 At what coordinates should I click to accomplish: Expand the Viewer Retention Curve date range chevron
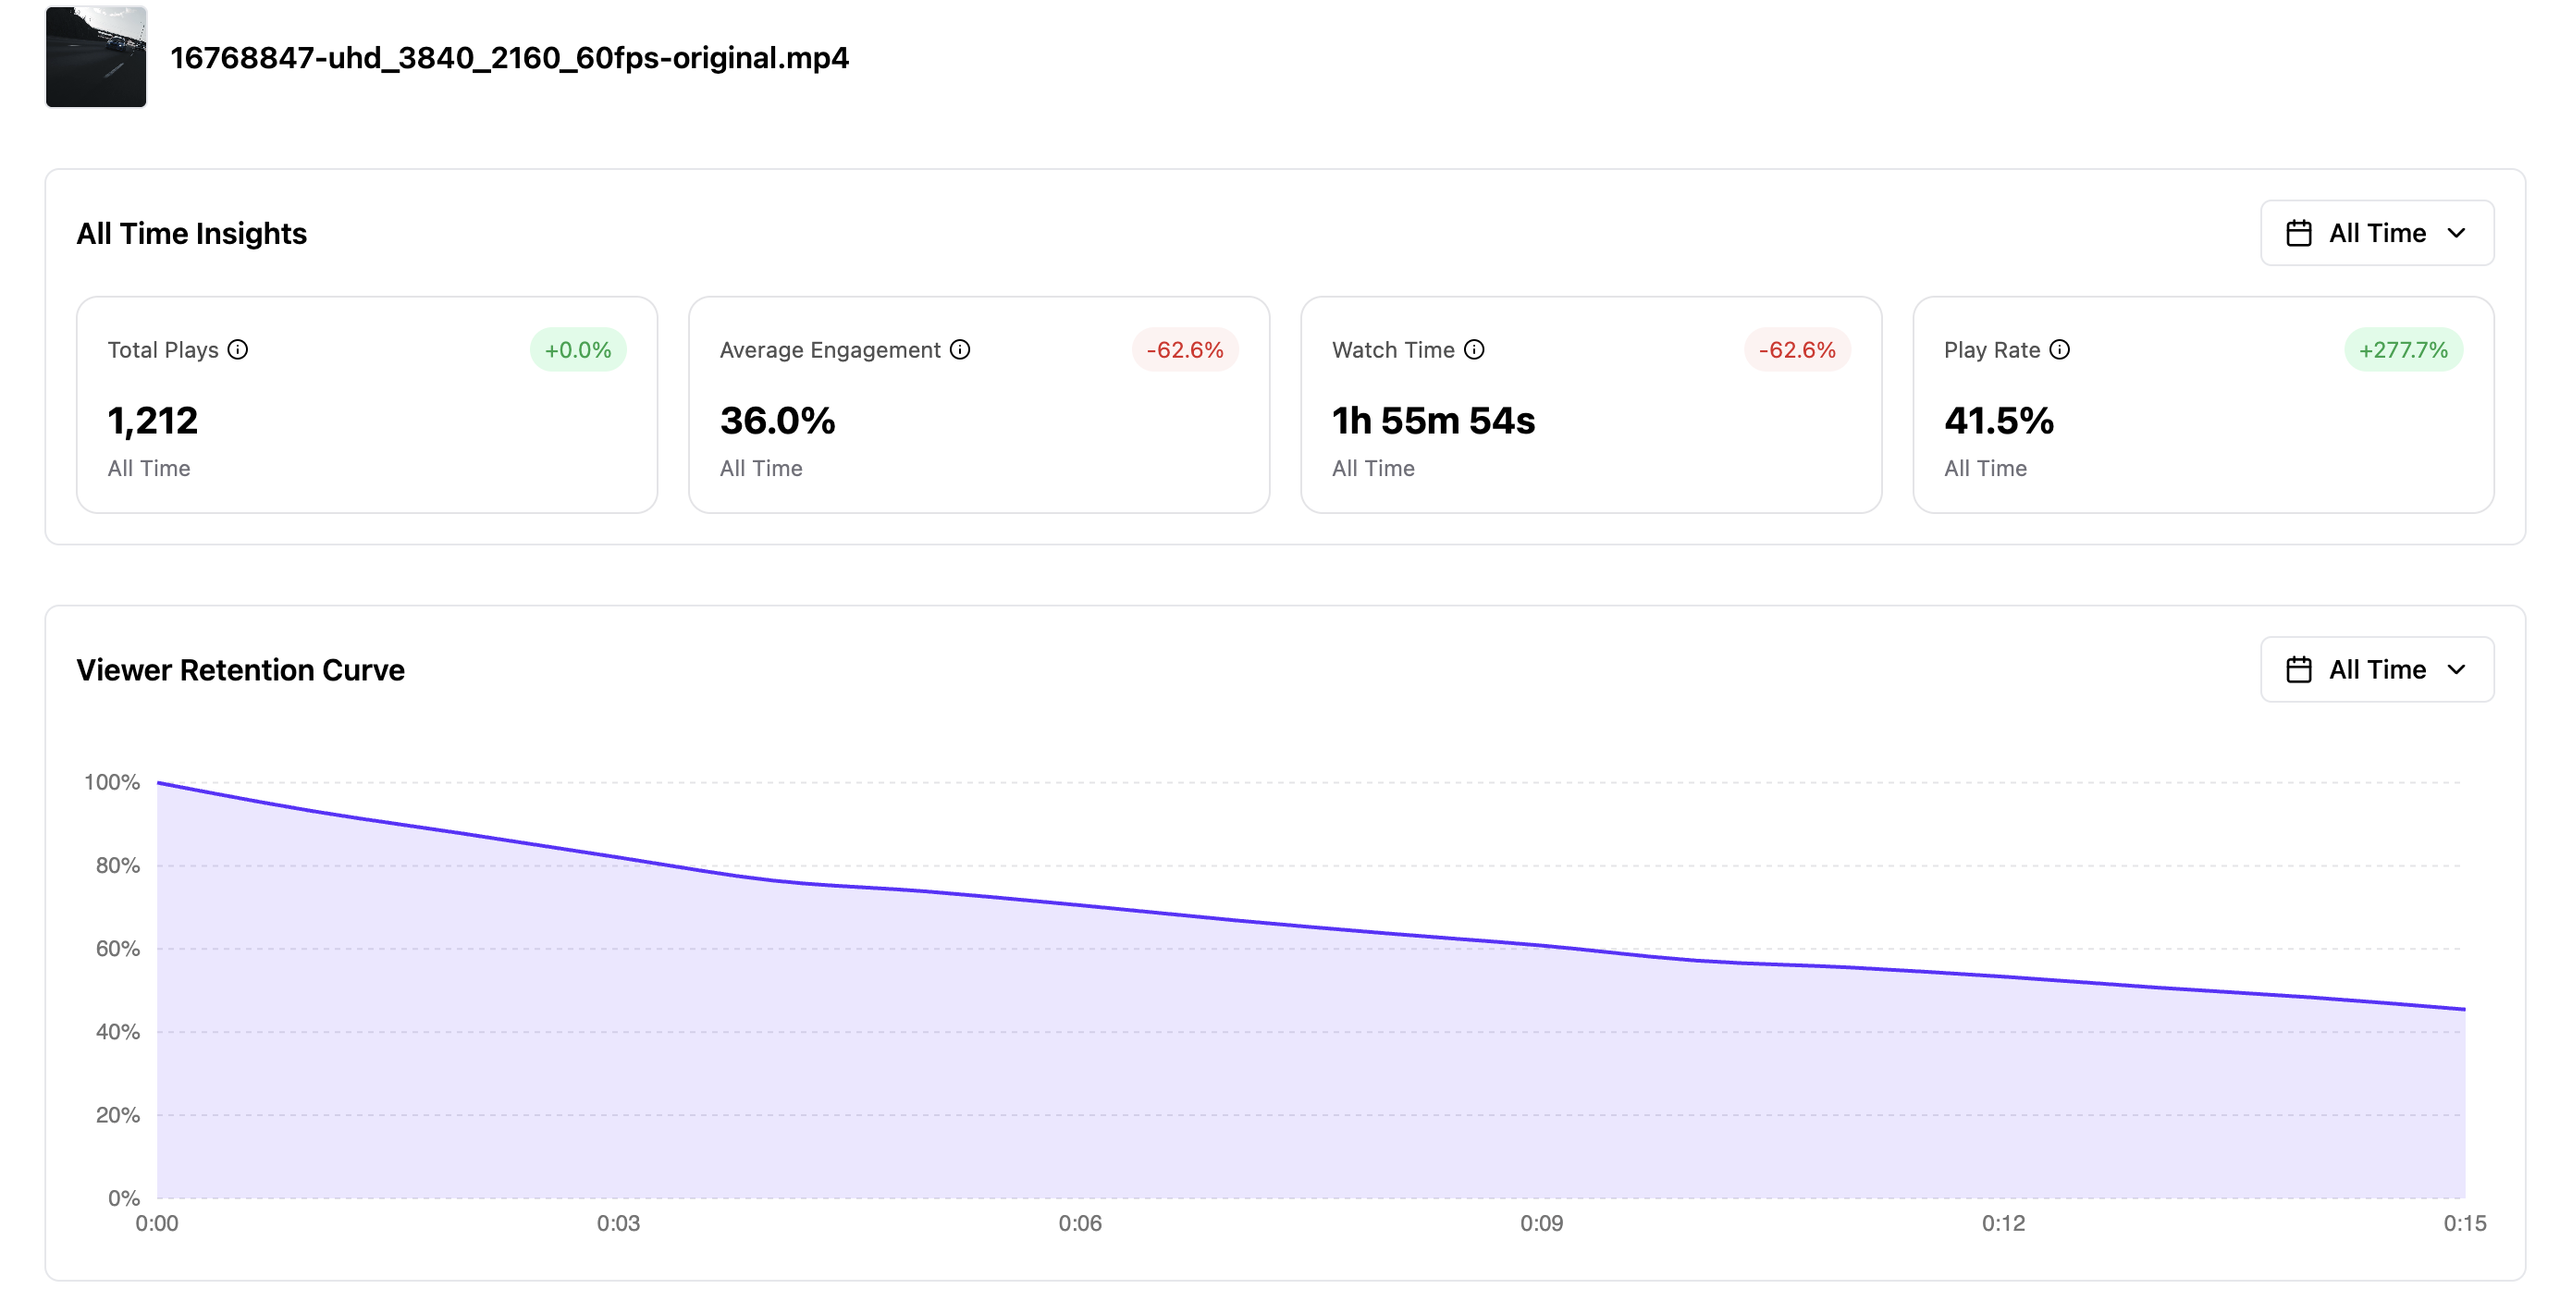(2457, 670)
